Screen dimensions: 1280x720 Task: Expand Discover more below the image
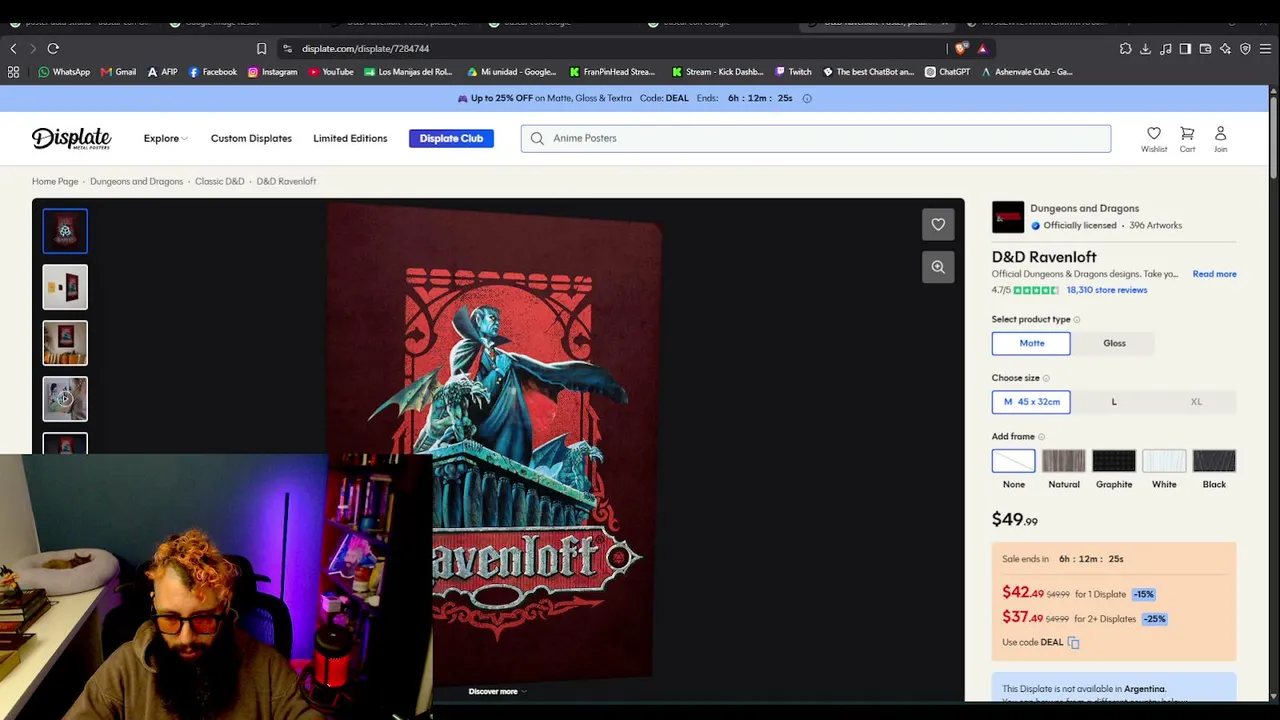[497, 691]
